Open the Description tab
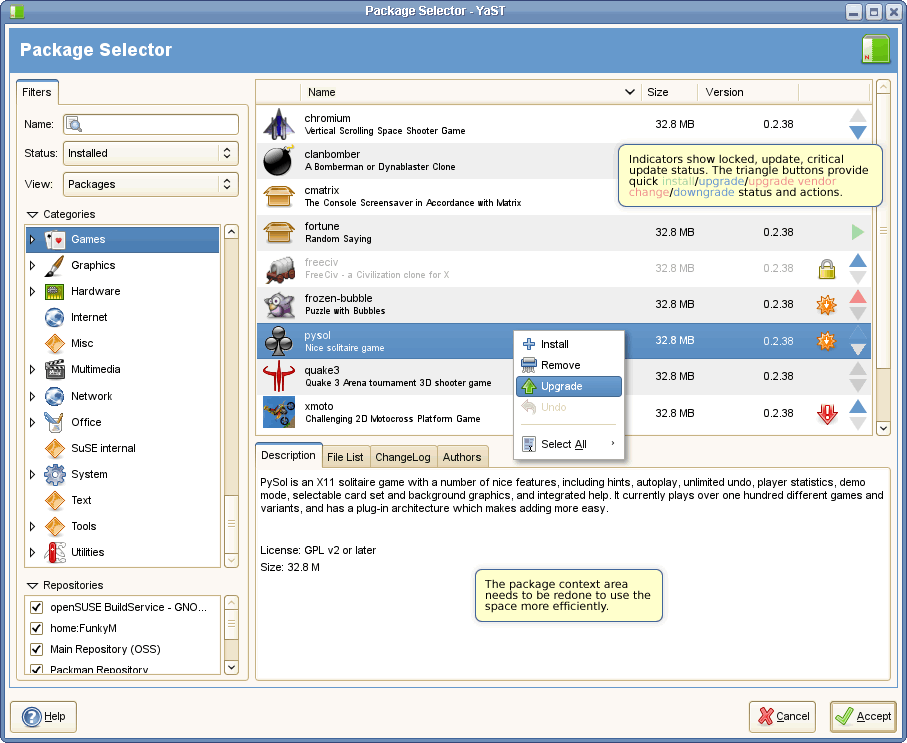Image resolution: width=907 pixels, height=743 pixels. [288, 455]
